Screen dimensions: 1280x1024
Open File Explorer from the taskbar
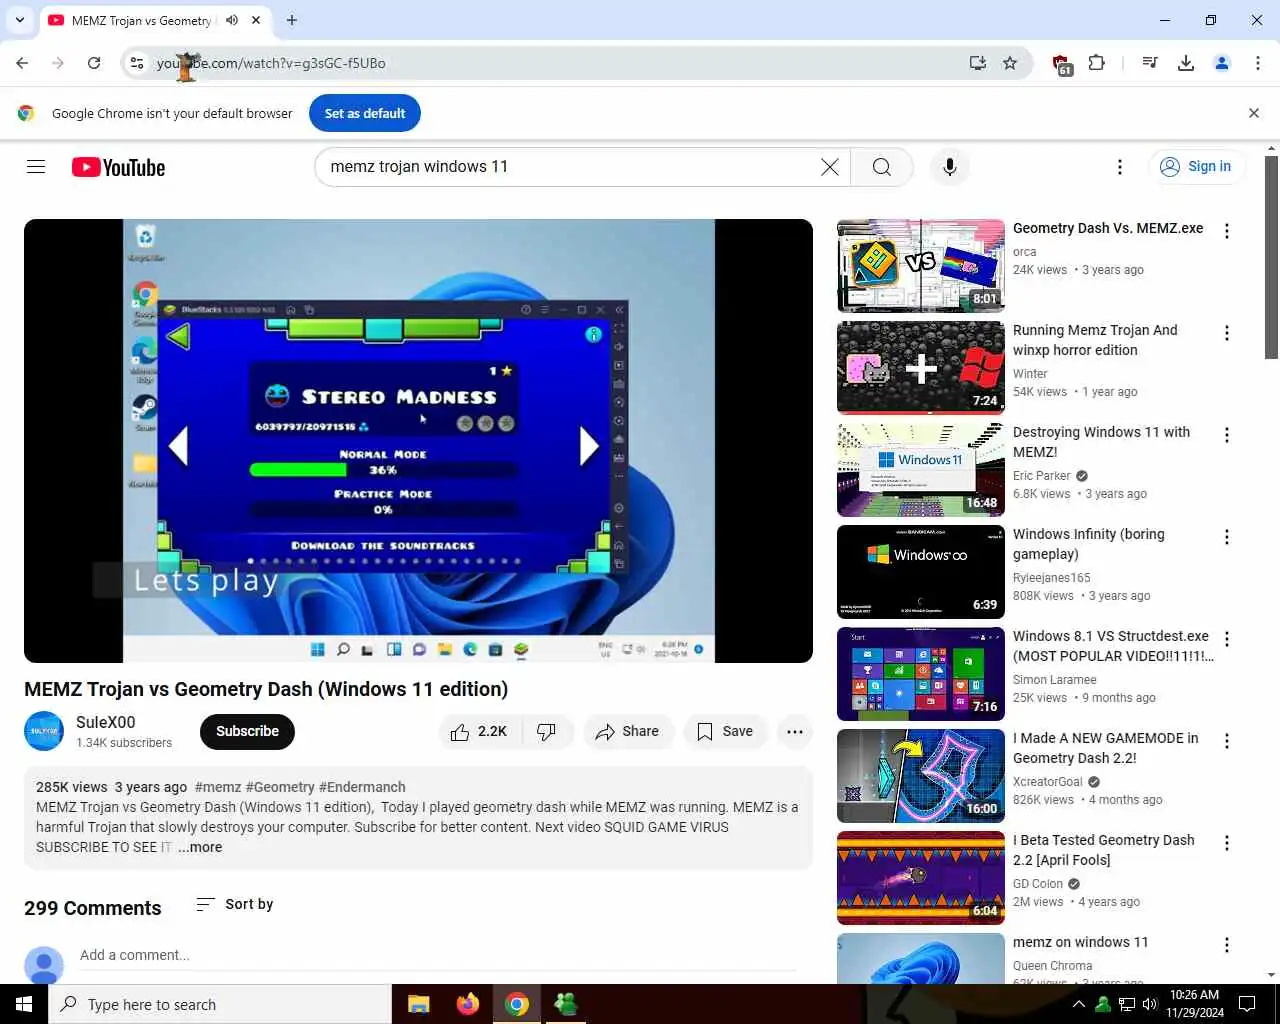pos(419,1004)
